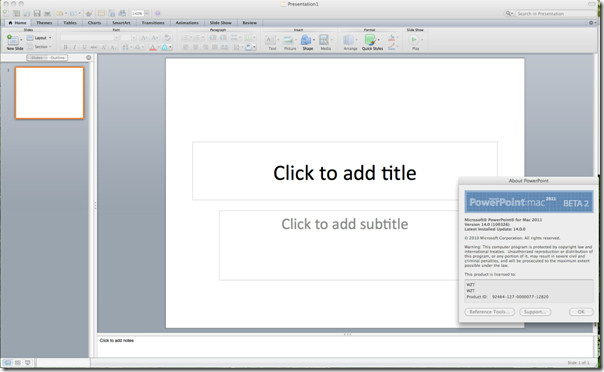Open the search magnifier options
Image resolution: width=604 pixels, height=372 pixels.
pos(509,13)
